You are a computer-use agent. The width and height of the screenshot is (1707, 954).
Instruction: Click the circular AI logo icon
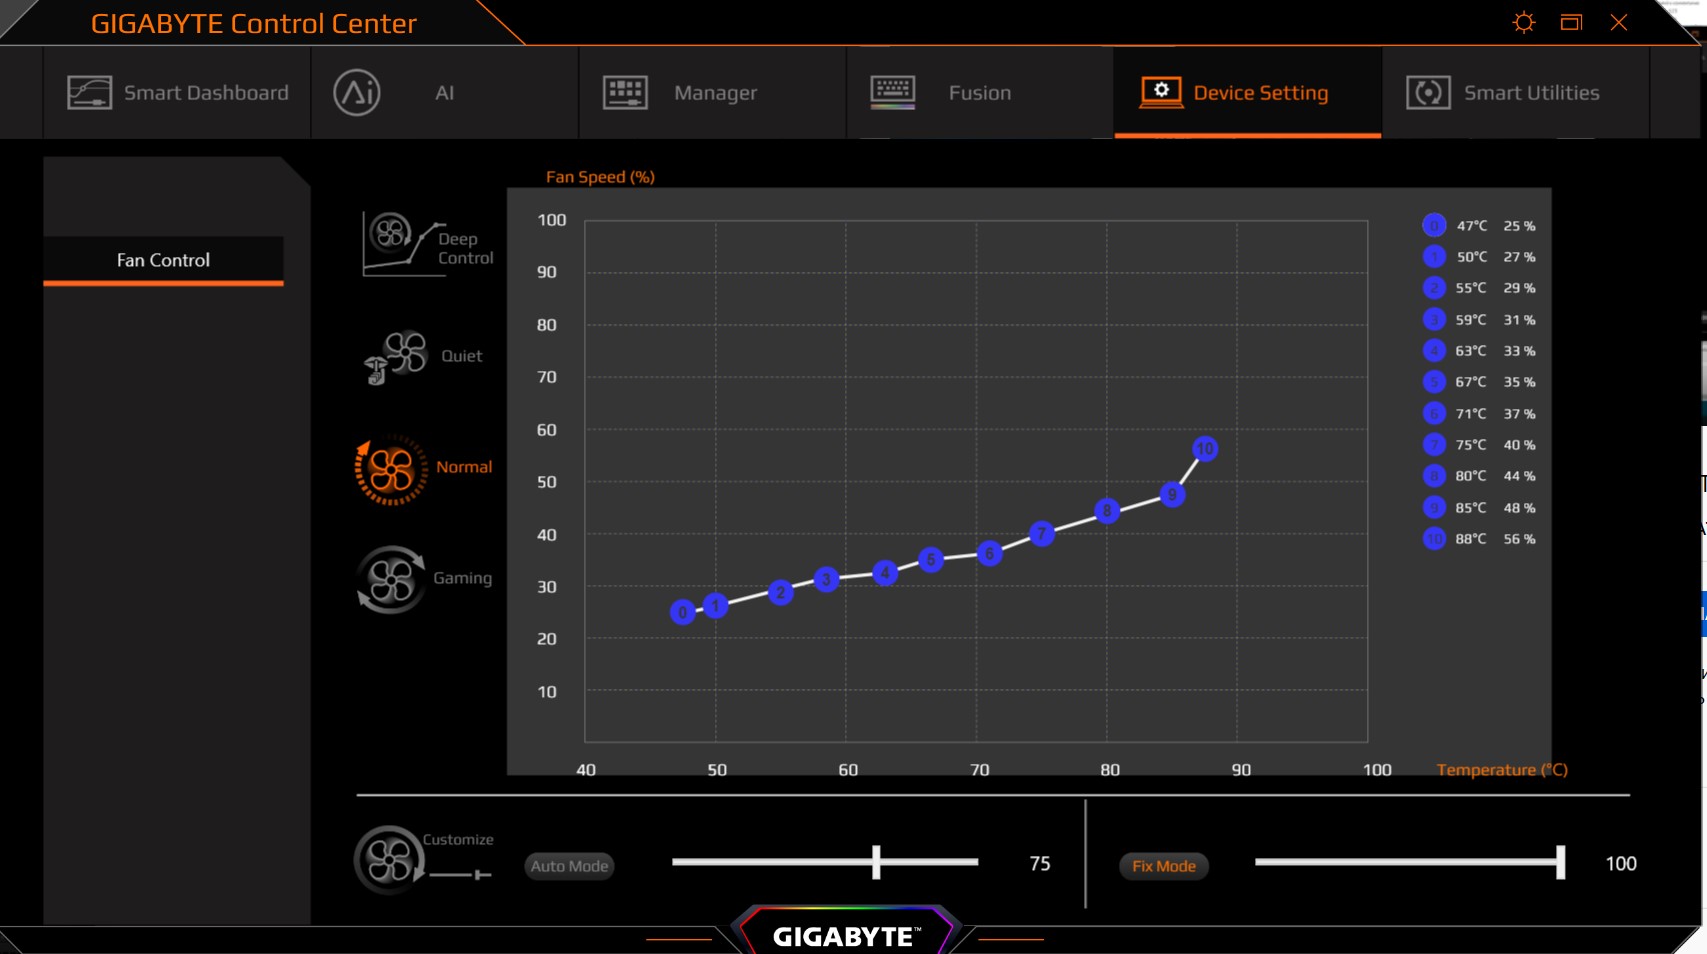(357, 92)
